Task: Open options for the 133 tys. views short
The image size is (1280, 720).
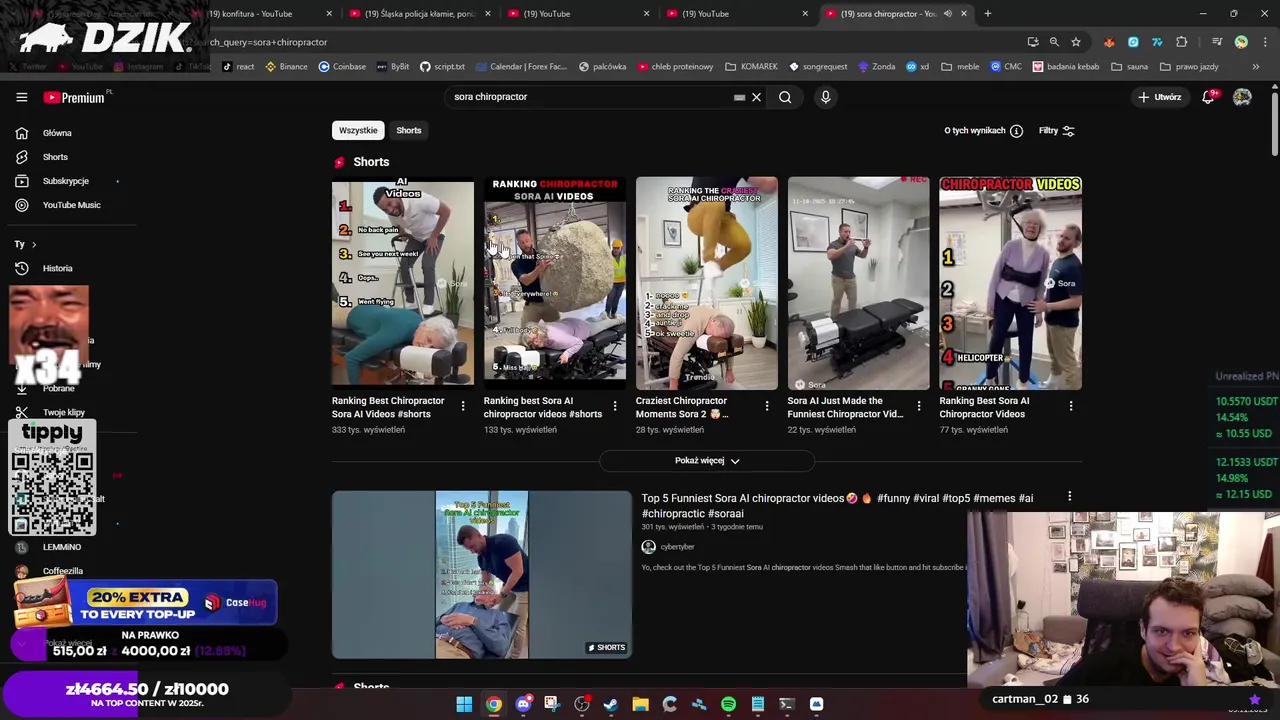Action: (x=615, y=405)
